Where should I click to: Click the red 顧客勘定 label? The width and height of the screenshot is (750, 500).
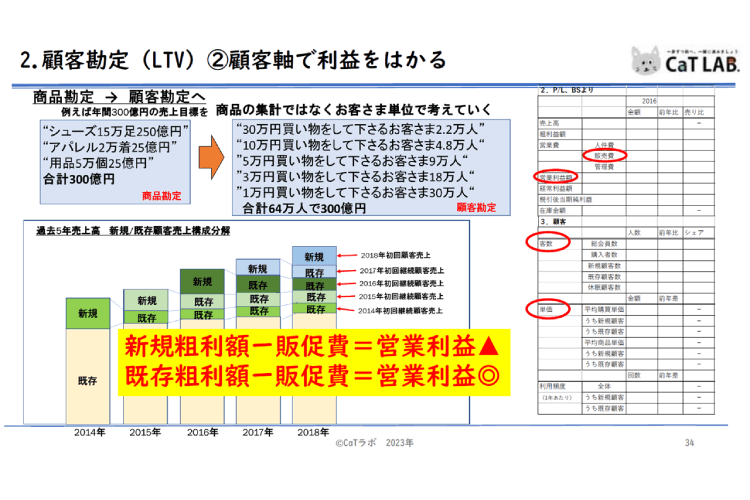476,208
